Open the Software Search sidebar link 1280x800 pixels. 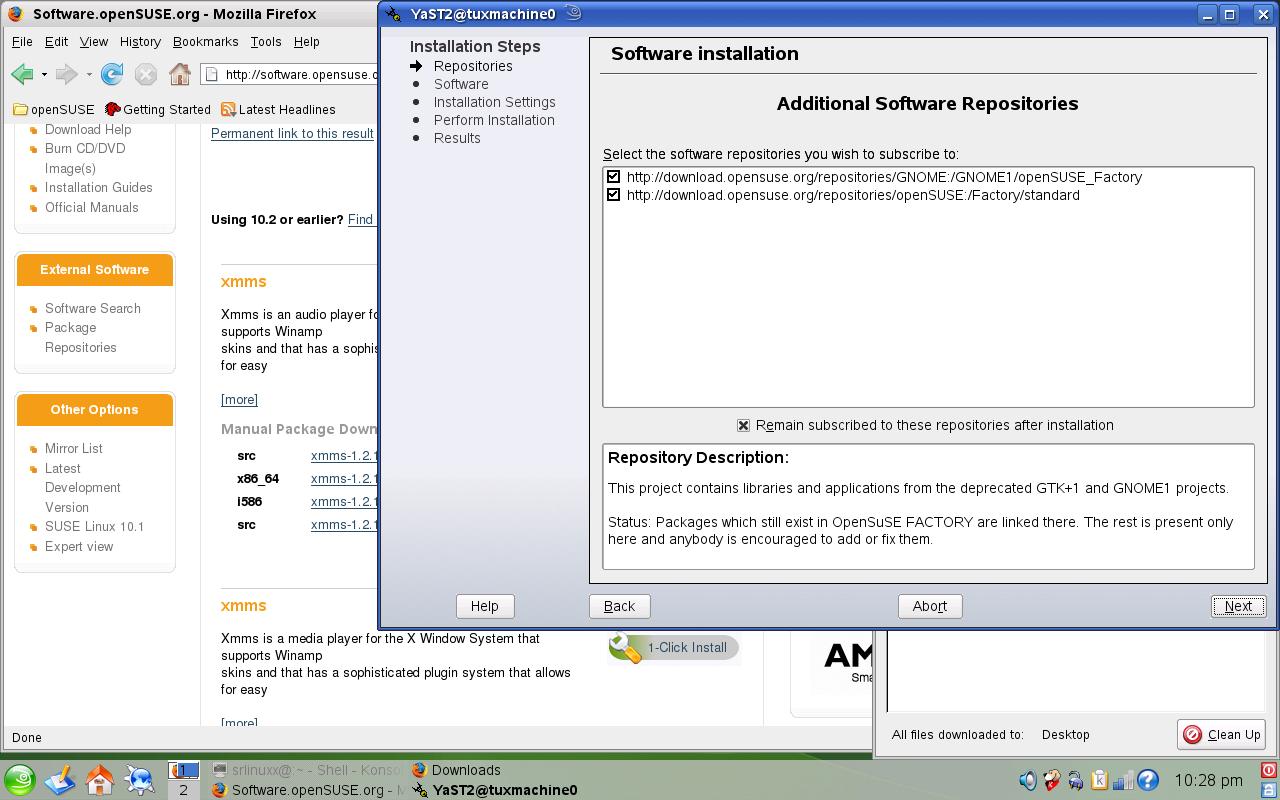[93, 308]
